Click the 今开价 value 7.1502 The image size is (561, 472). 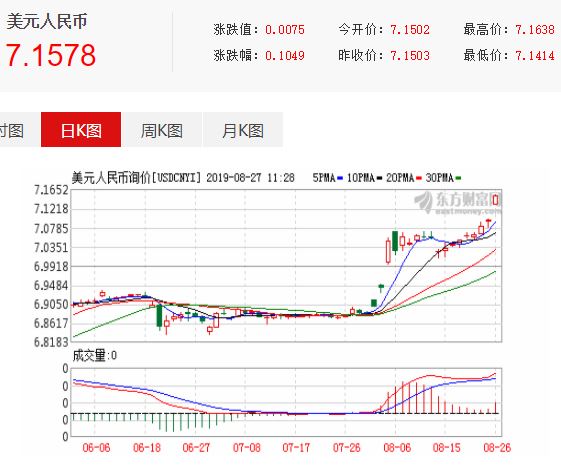pyautogui.click(x=410, y=29)
